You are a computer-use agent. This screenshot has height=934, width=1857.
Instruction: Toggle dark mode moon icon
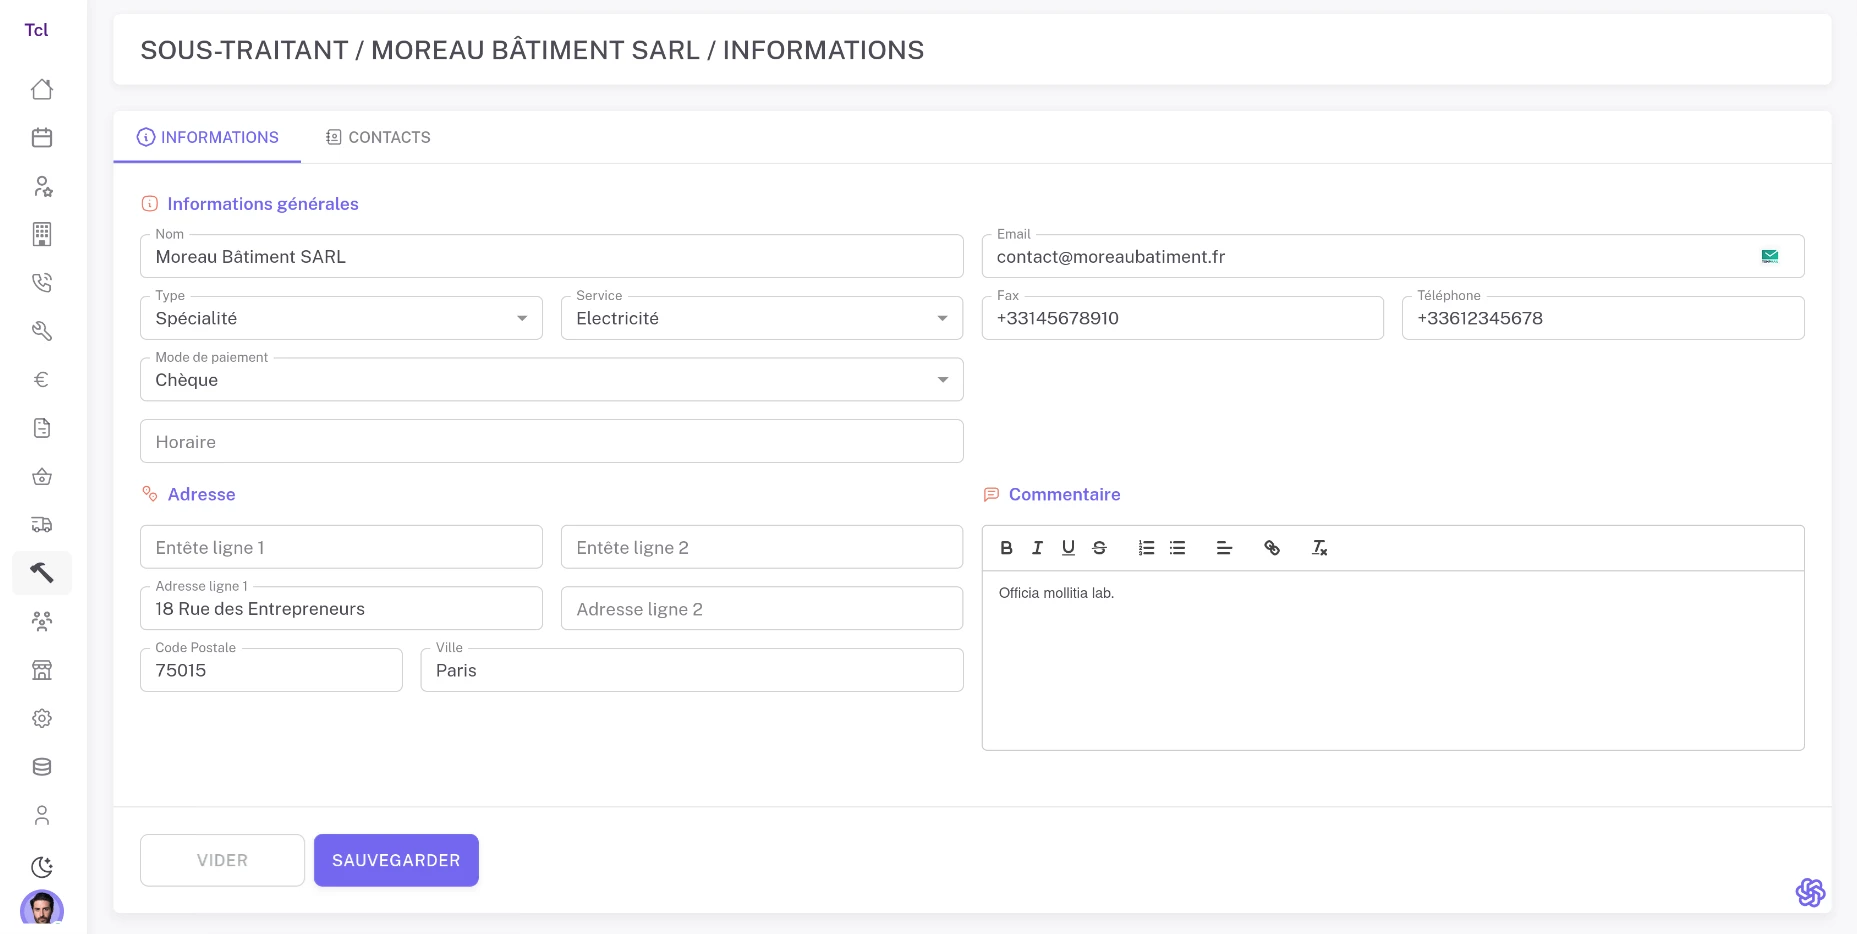point(42,866)
